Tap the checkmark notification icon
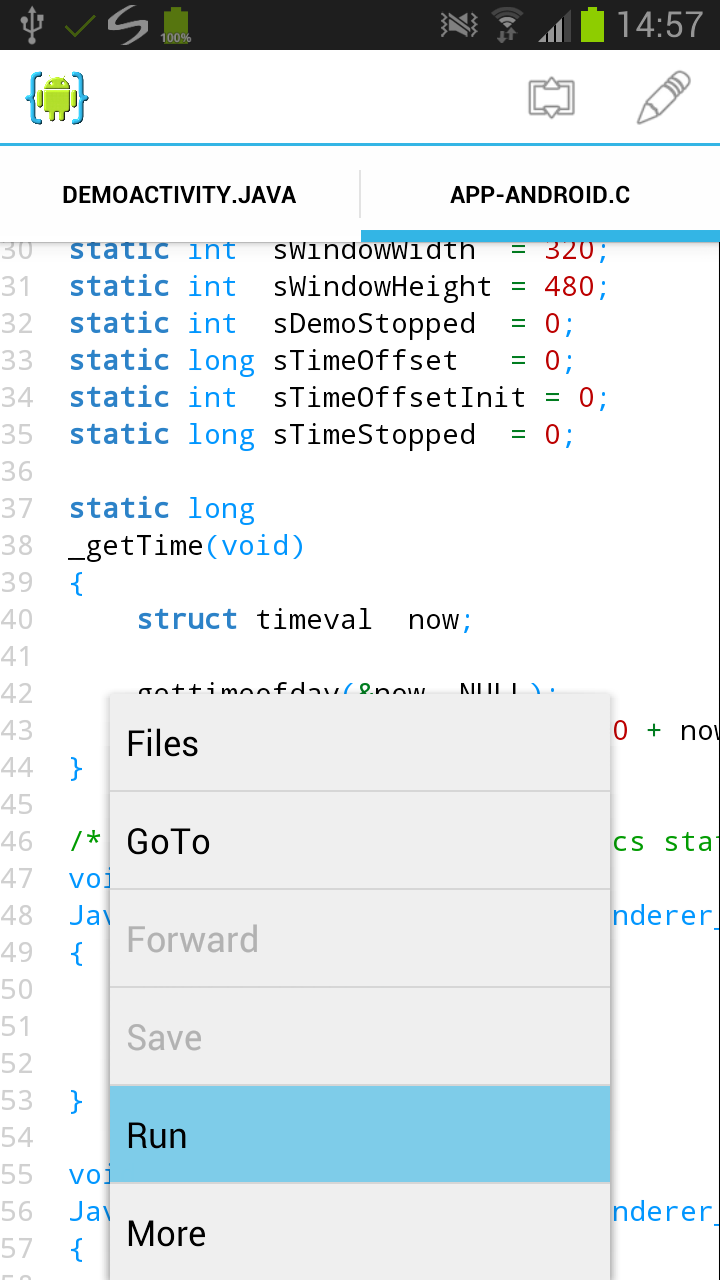 pos(80,26)
